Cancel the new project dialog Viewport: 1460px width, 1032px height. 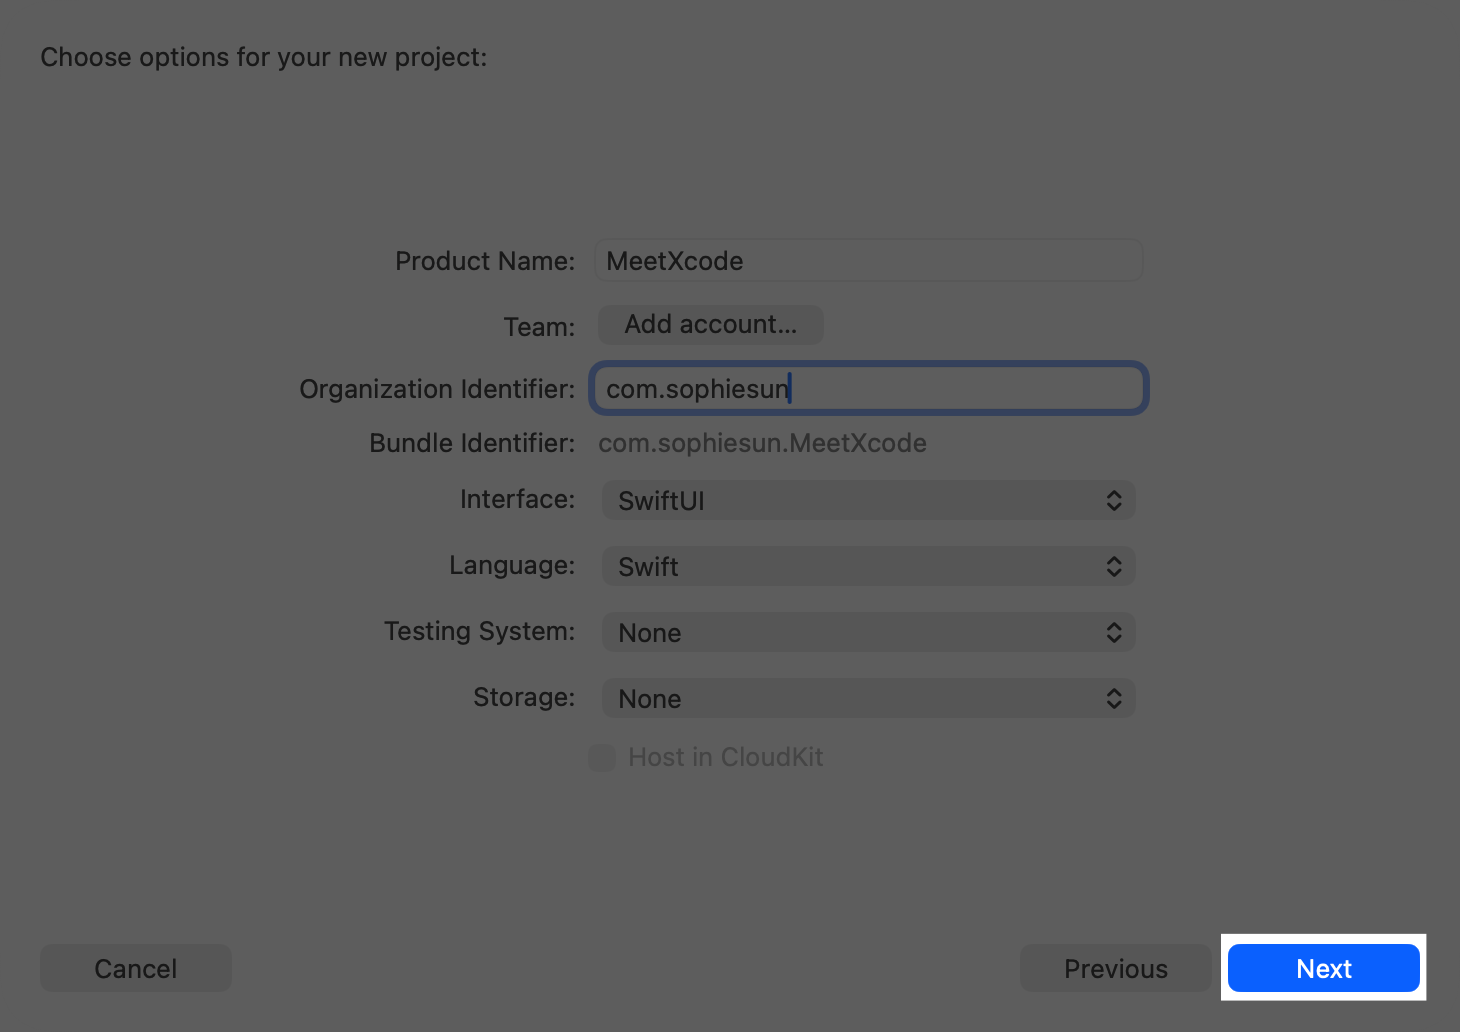[x=136, y=968]
